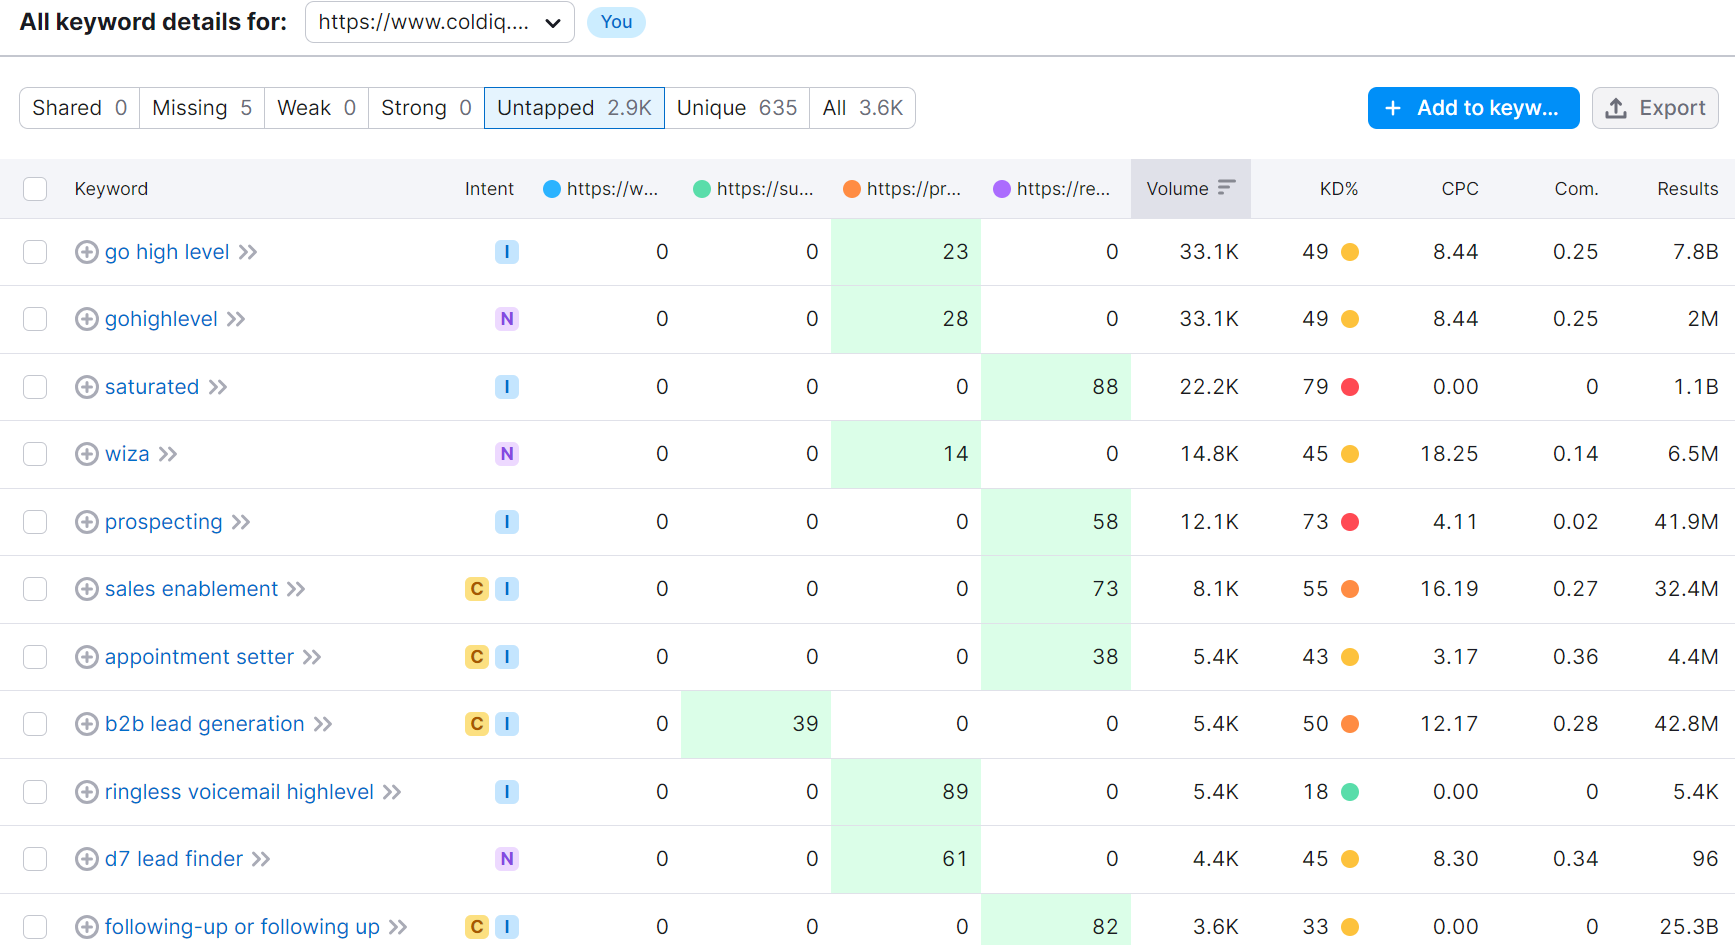The height and width of the screenshot is (945, 1735).
Task: Check the 'sales enablement' row checkbox
Action: (35, 589)
